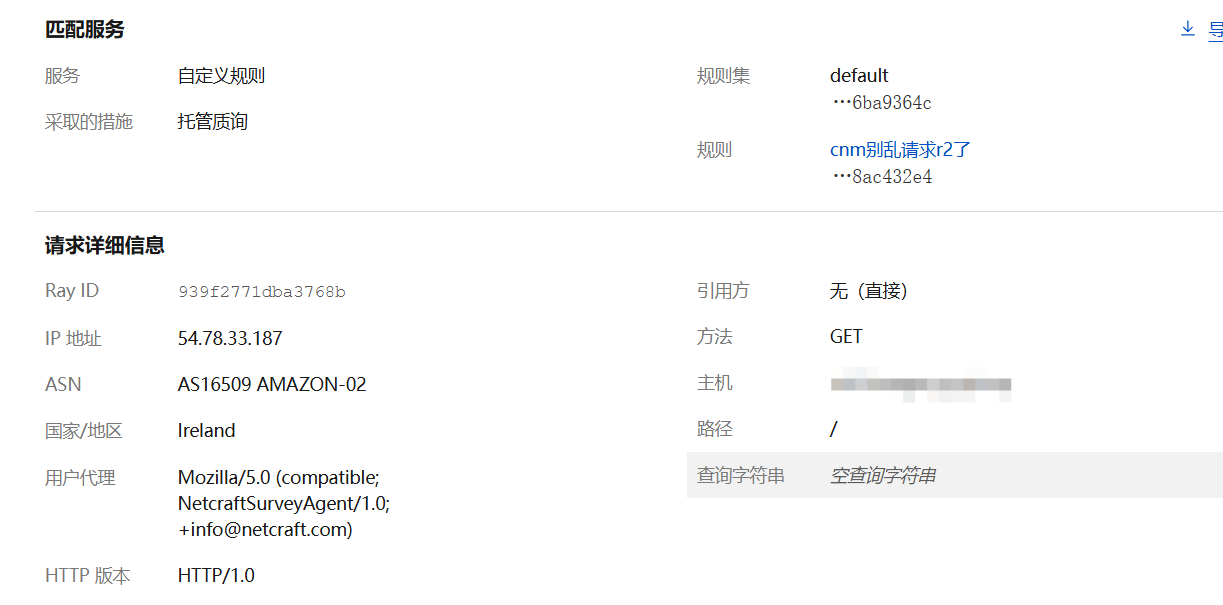Click the highlighted 空查询字符串 row
Screen dimensions: 1223x605
[x=955, y=475]
